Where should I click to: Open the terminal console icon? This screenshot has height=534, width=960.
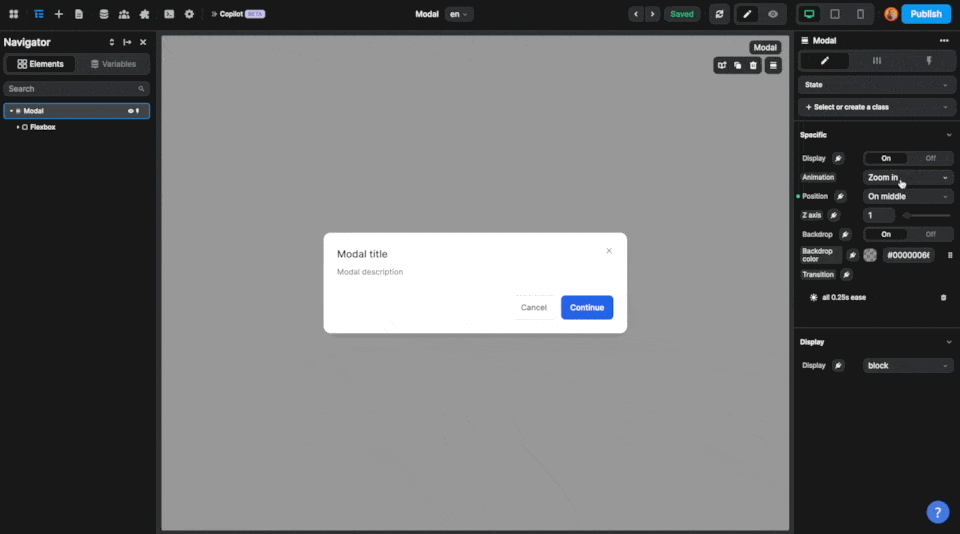tap(169, 14)
